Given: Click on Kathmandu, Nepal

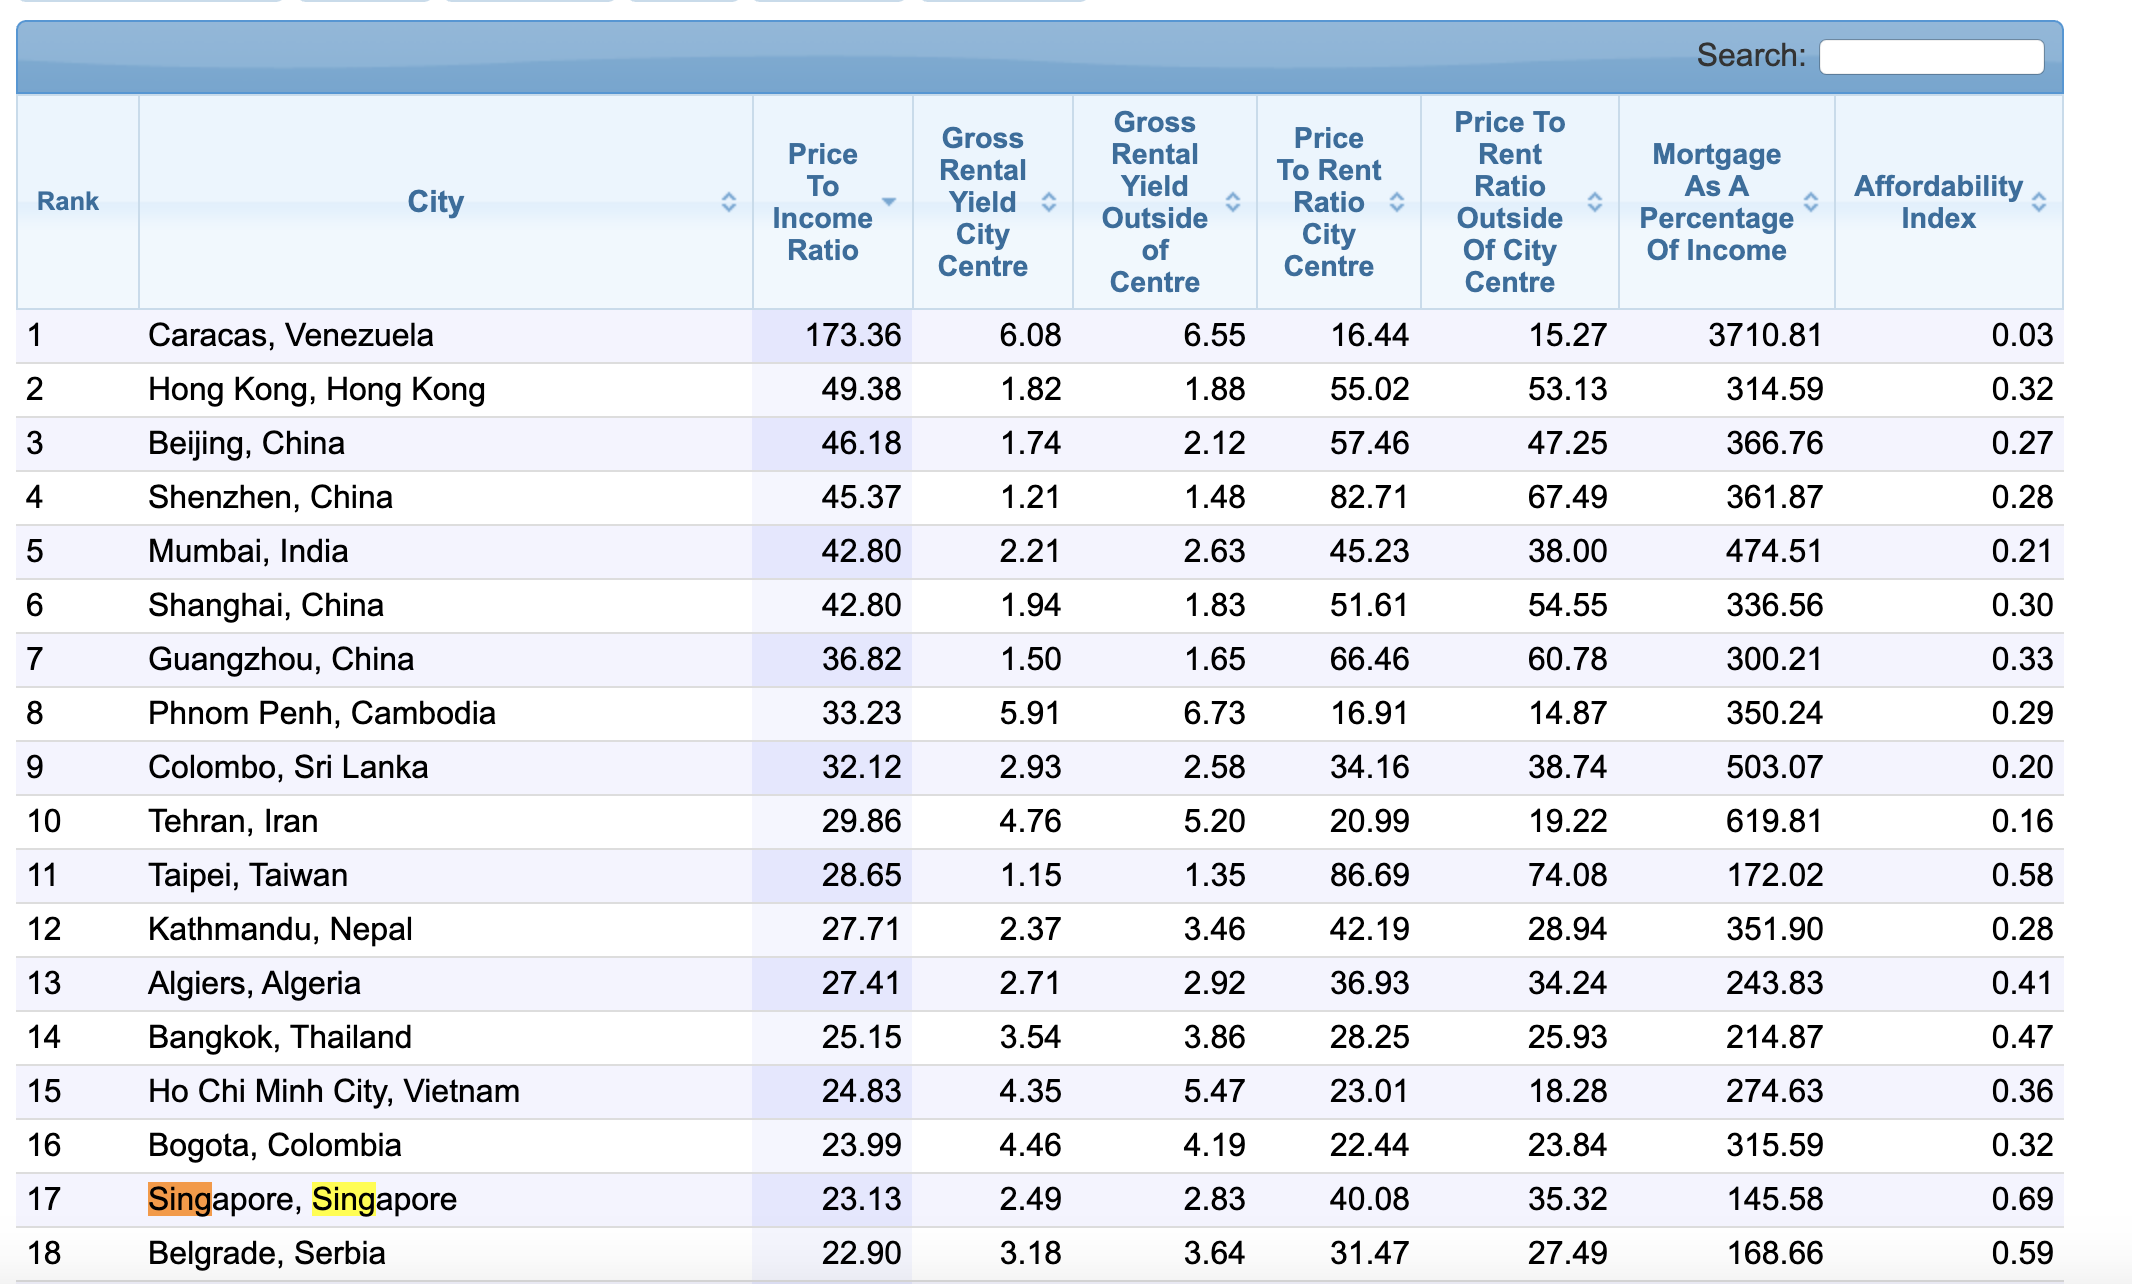Looking at the screenshot, I should 280,929.
